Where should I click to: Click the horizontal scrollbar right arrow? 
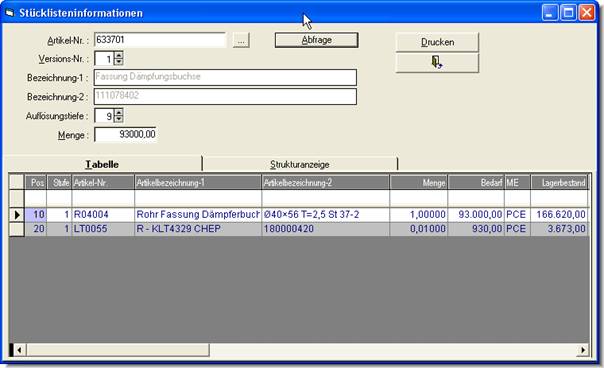click(583, 350)
